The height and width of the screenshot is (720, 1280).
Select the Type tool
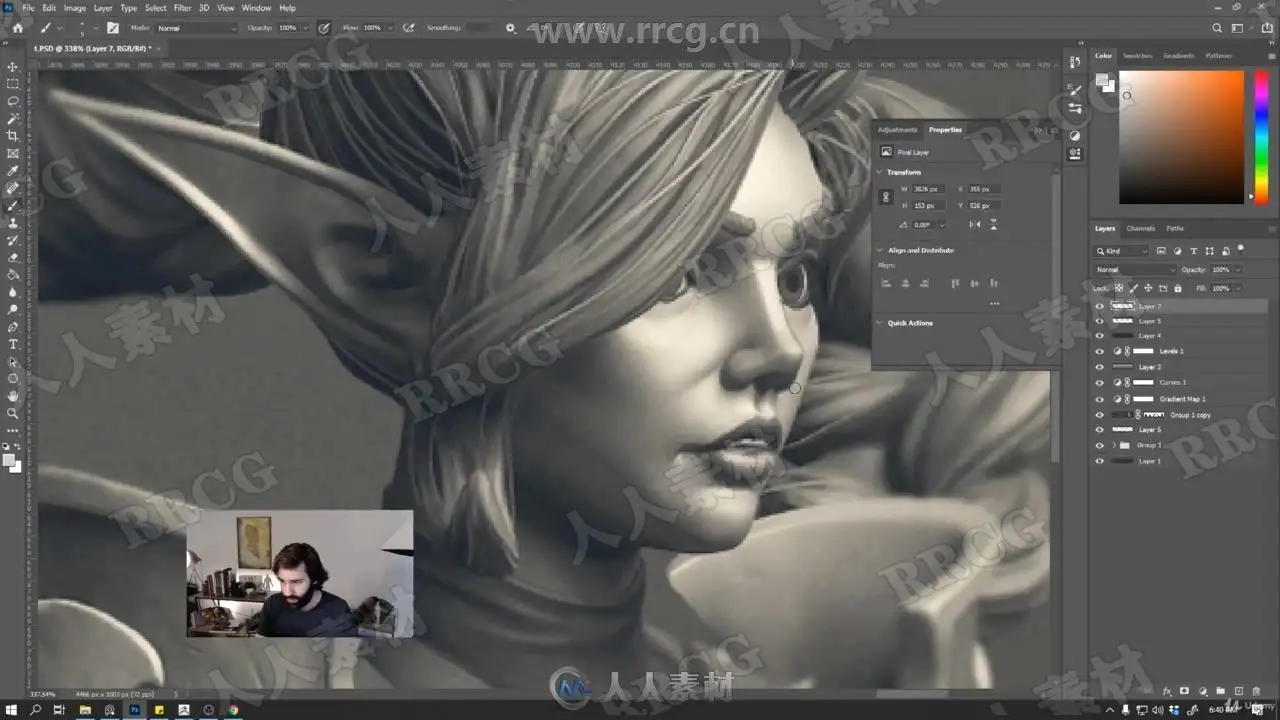[13, 344]
